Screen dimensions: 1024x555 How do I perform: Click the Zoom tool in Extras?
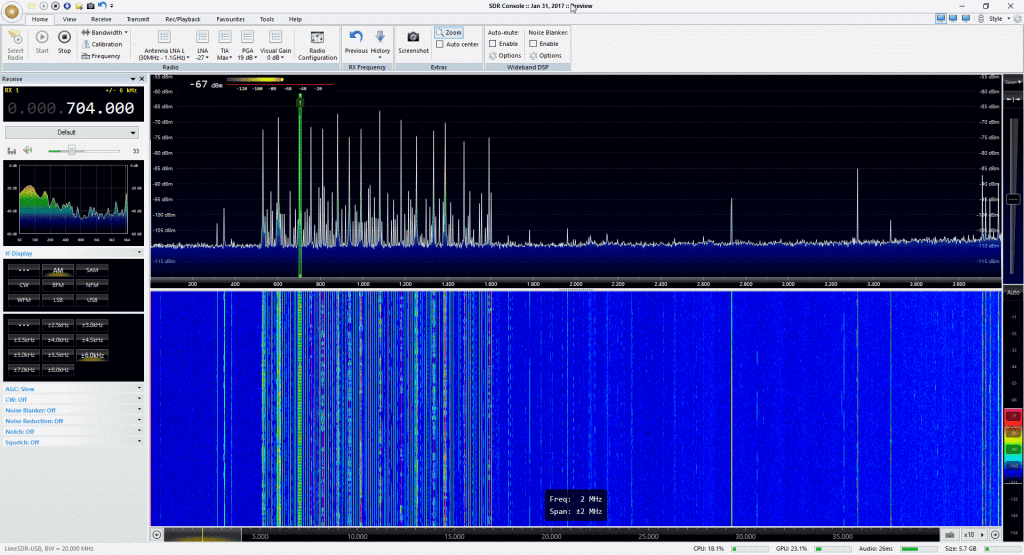(x=449, y=33)
